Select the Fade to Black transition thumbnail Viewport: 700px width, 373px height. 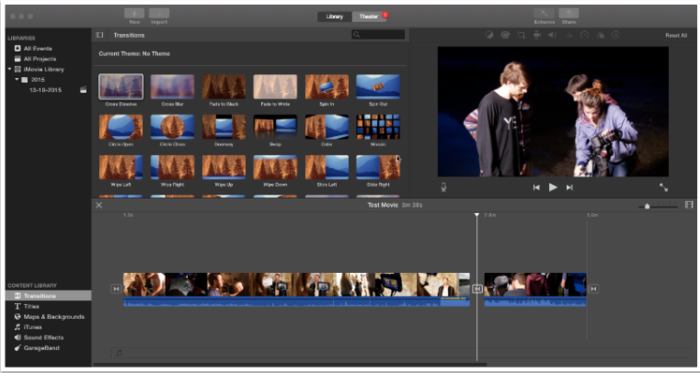point(224,87)
